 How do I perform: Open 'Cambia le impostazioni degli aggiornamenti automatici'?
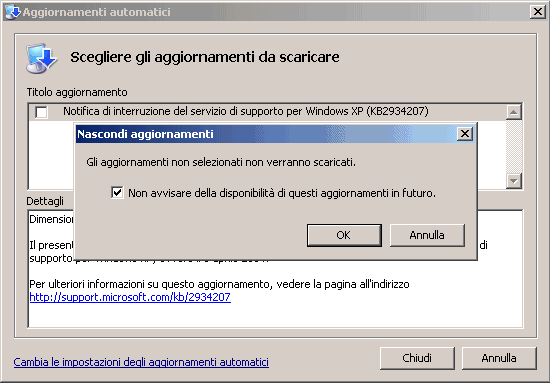click(x=141, y=362)
